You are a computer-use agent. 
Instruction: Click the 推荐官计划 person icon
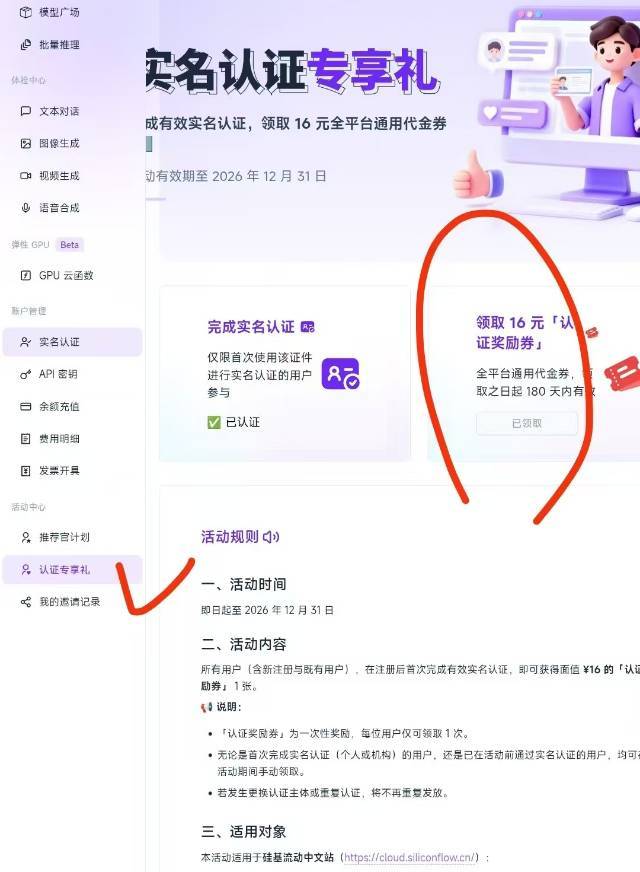pos(26,537)
